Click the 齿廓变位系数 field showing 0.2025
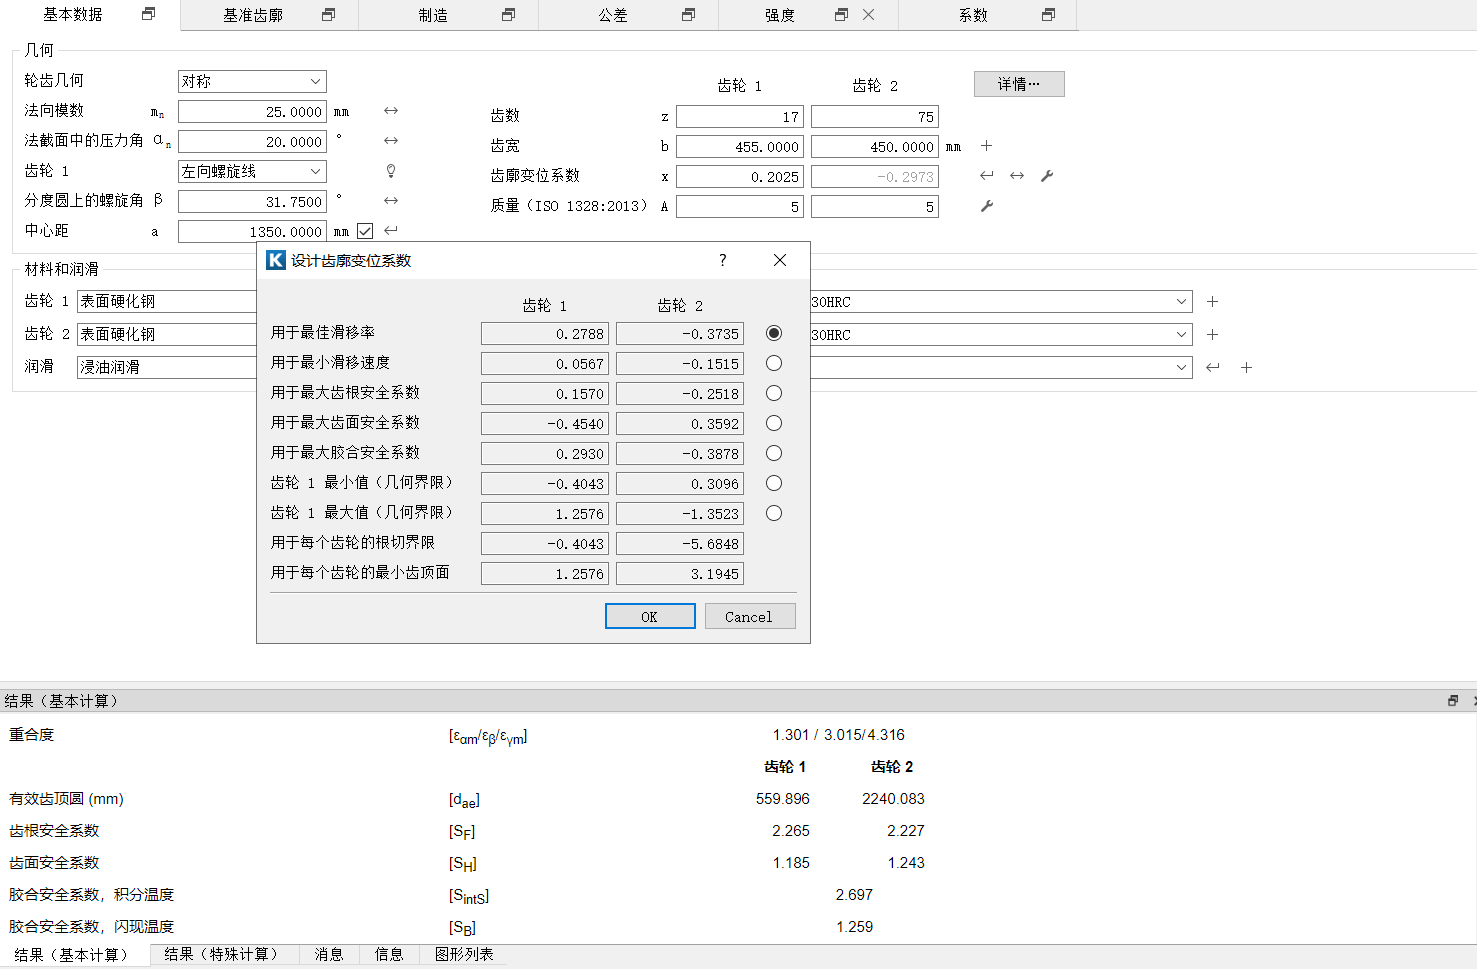This screenshot has width=1477, height=969. click(x=740, y=176)
